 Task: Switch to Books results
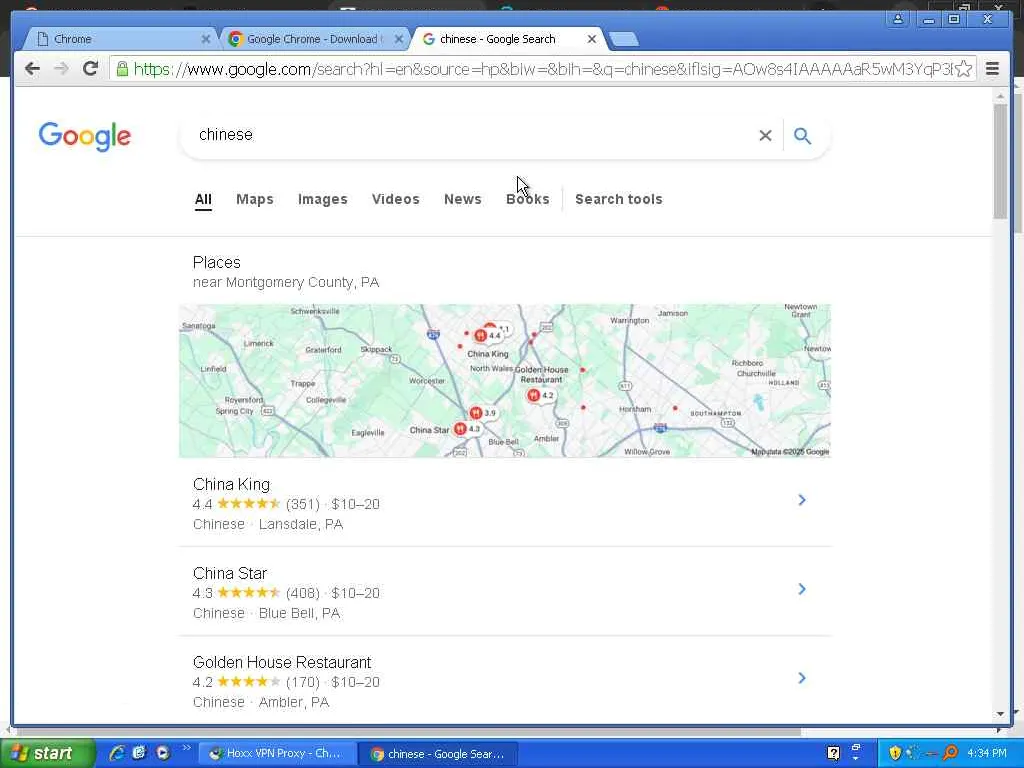pos(528,199)
